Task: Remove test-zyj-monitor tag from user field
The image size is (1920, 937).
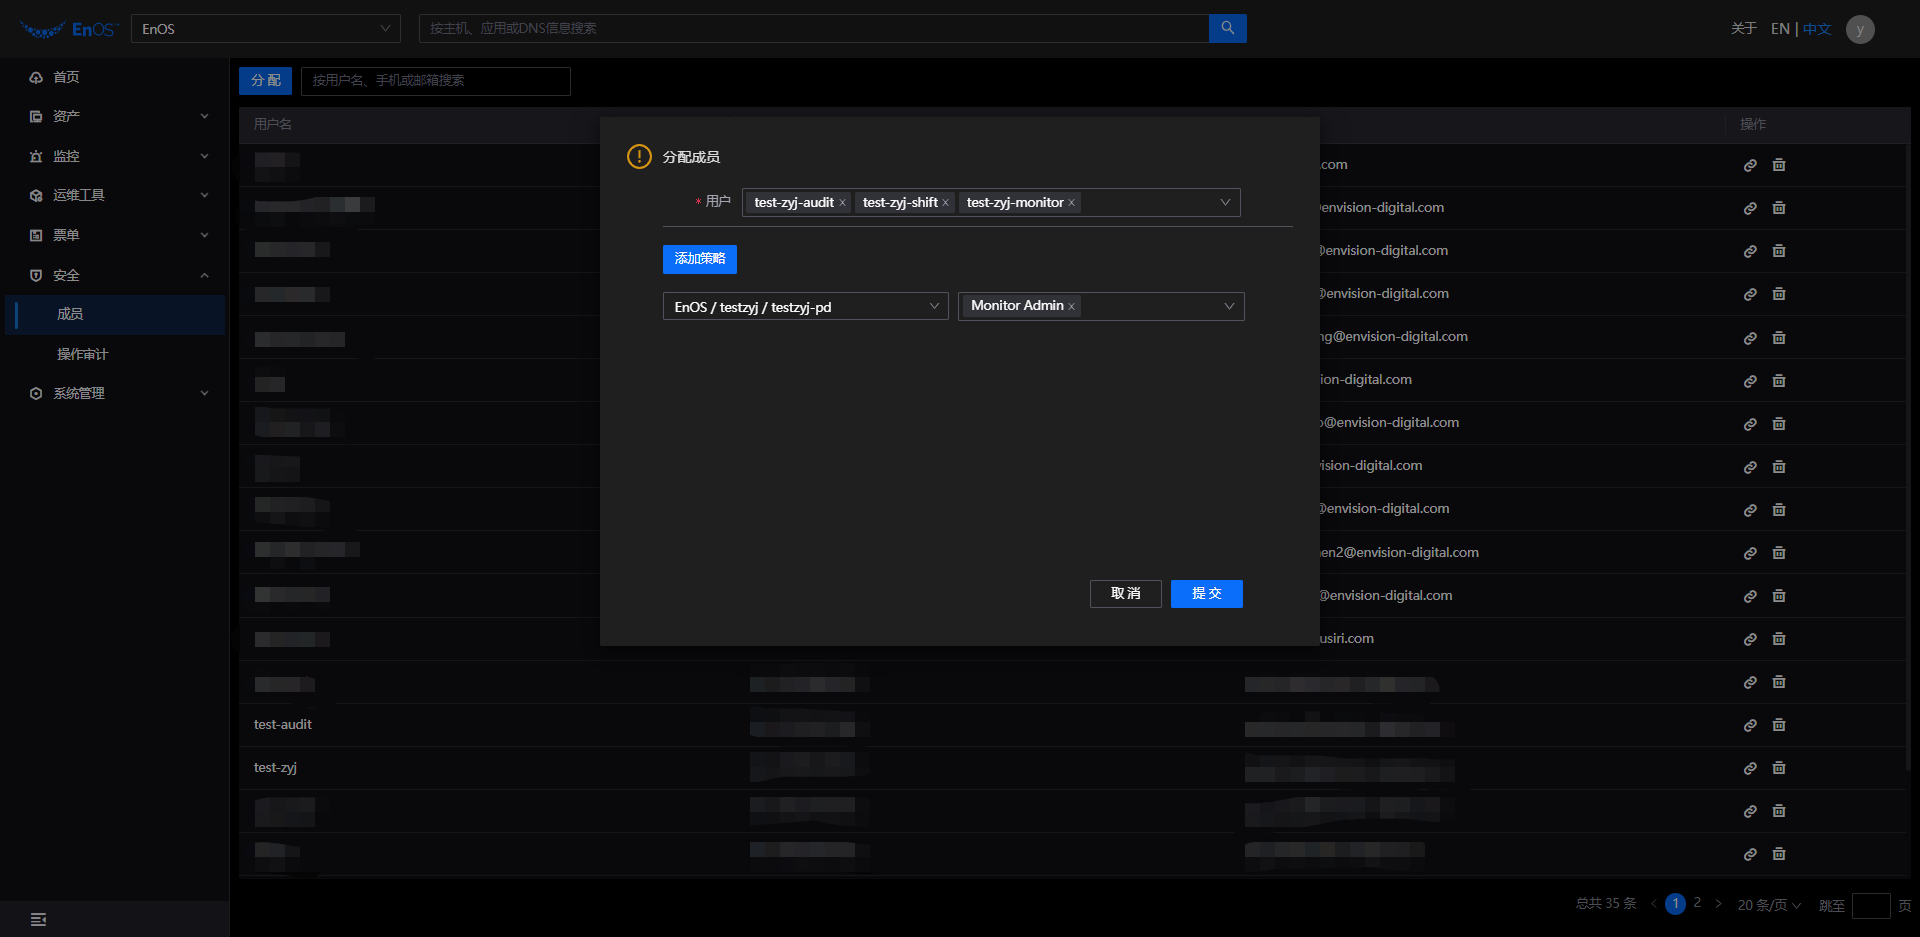Action: (1071, 203)
